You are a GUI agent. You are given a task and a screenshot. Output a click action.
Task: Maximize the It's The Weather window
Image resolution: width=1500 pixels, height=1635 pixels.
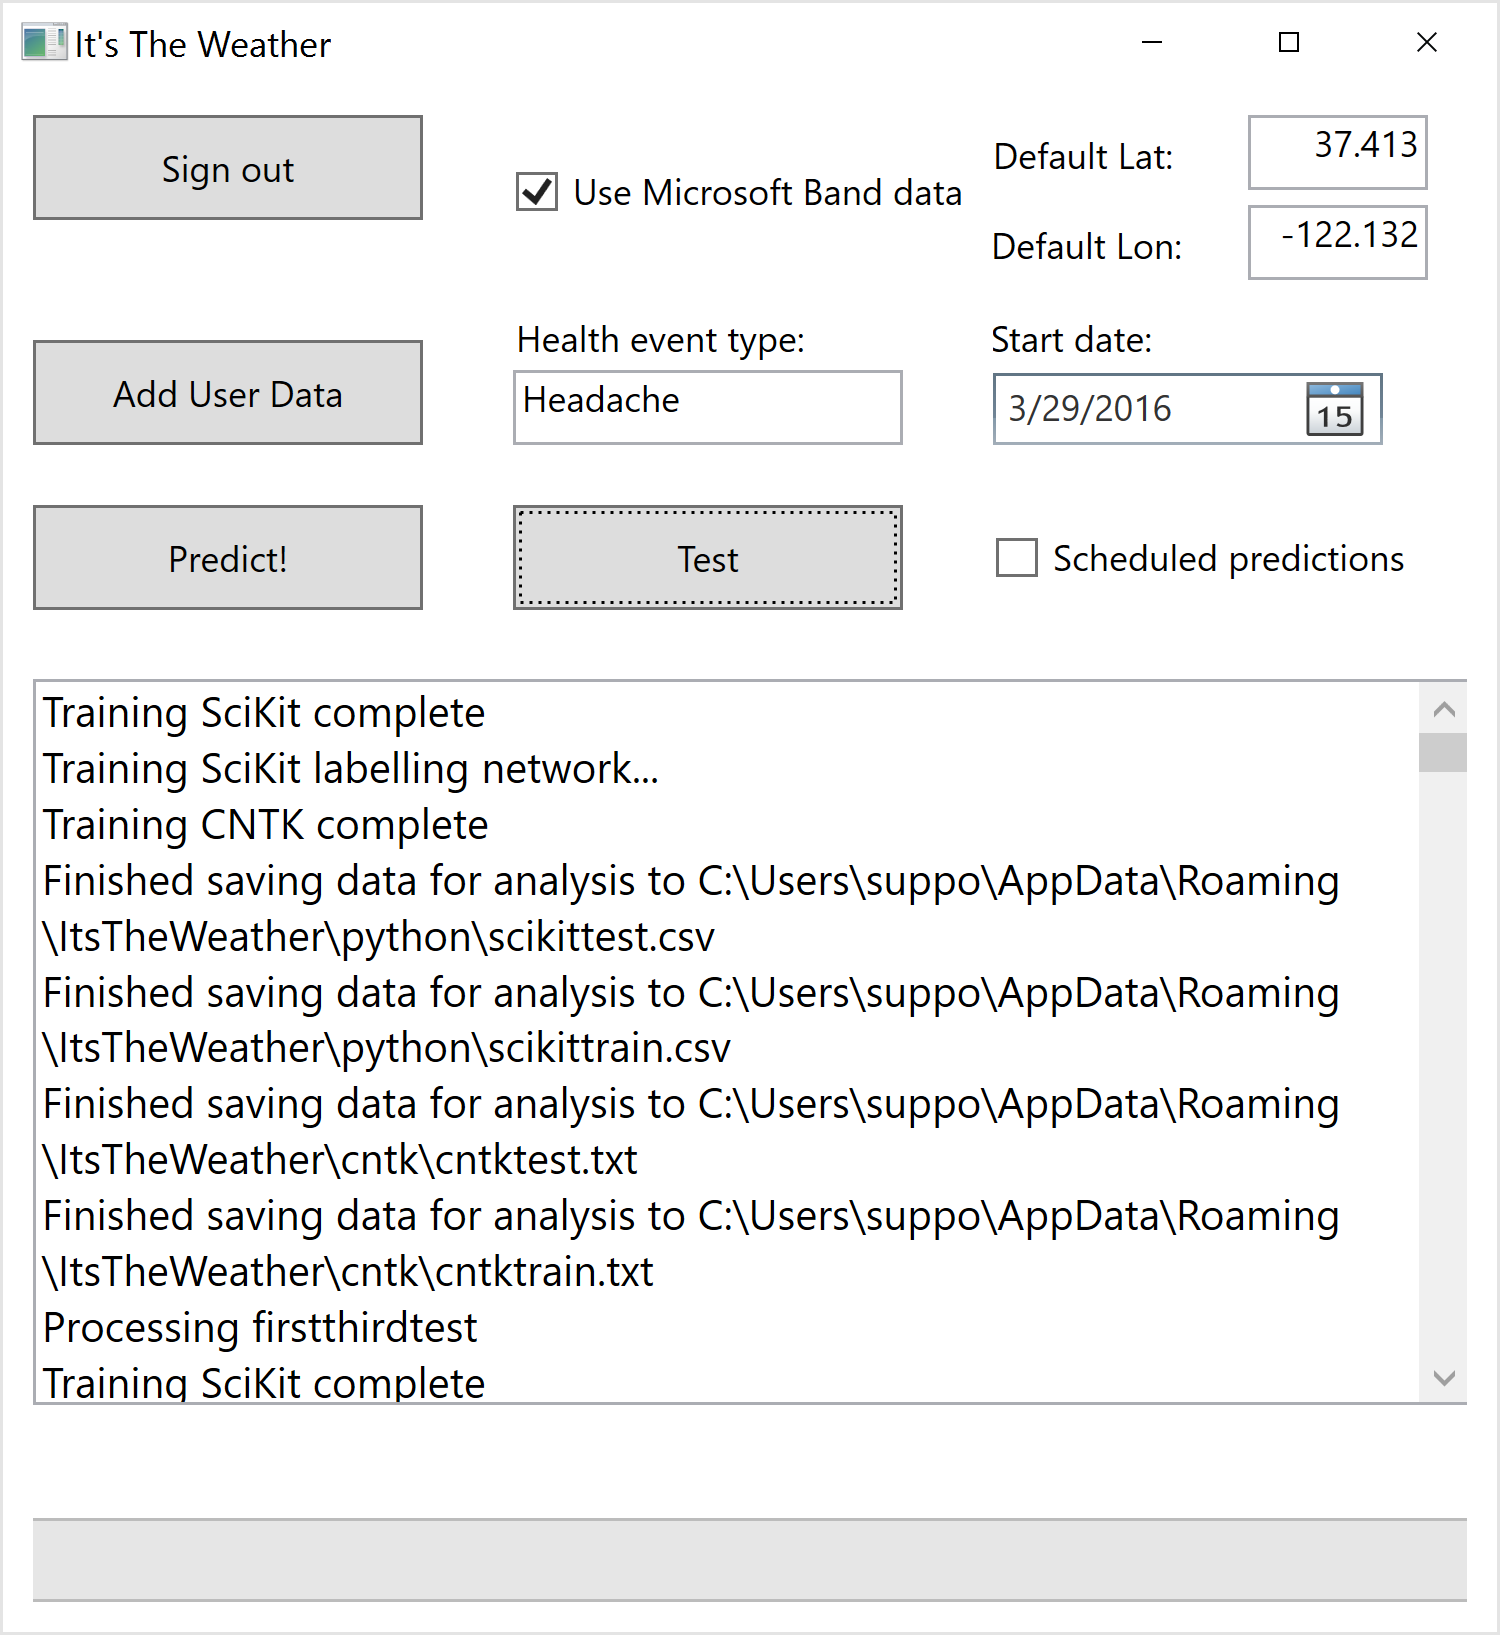pyautogui.click(x=1289, y=43)
